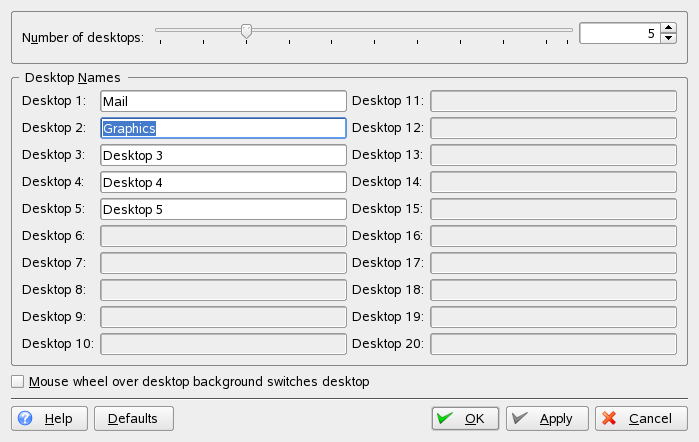This screenshot has width=699, height=442.
Task: Click the Desktop 20 disabled name field
Action: click(553, 344)
